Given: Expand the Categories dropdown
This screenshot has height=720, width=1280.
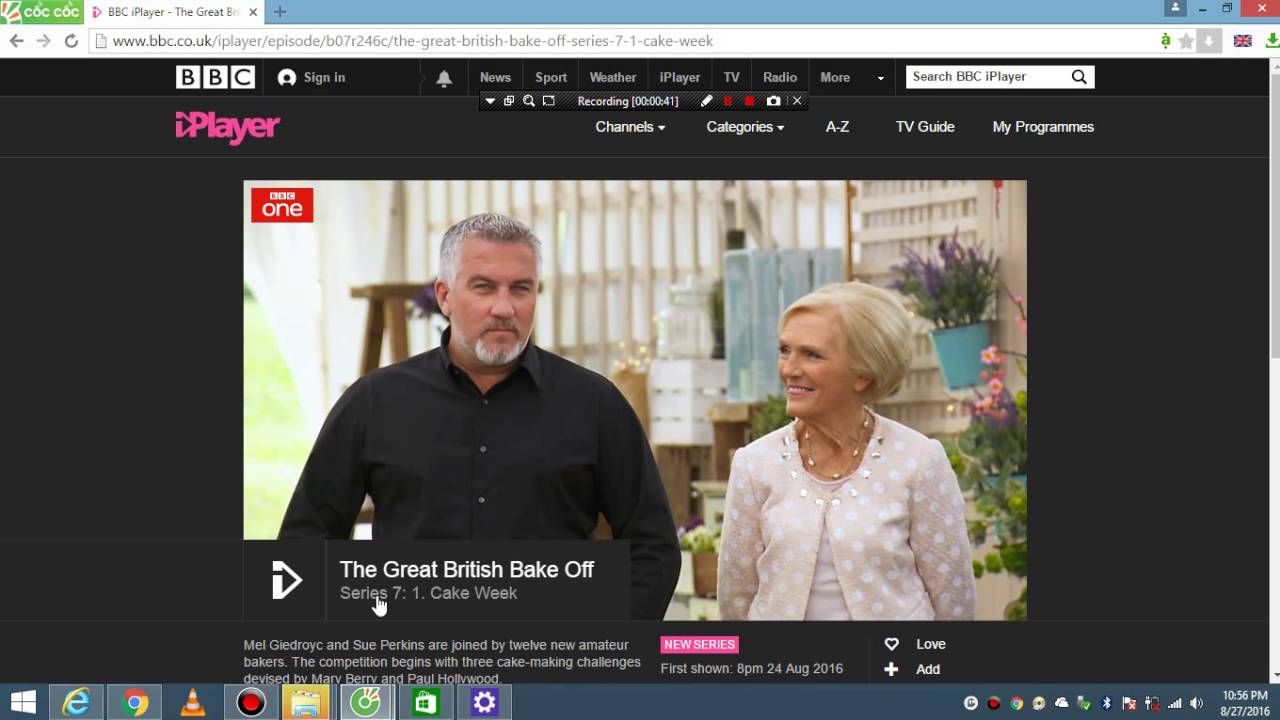Looking at the screenshot, I should (745, 127).
